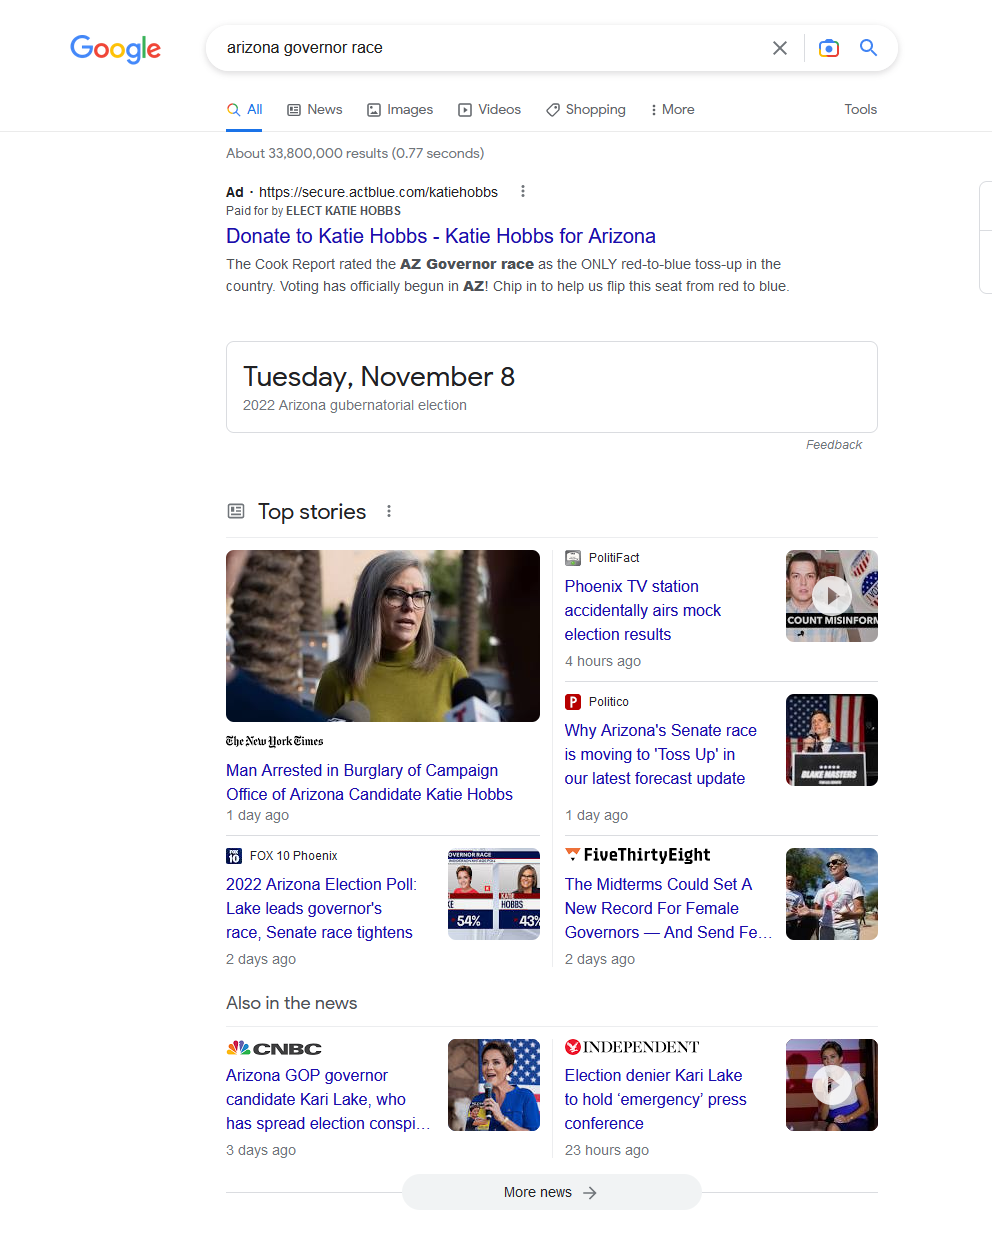
Task: Open search by image camera icon
Action: click(828, 48)
